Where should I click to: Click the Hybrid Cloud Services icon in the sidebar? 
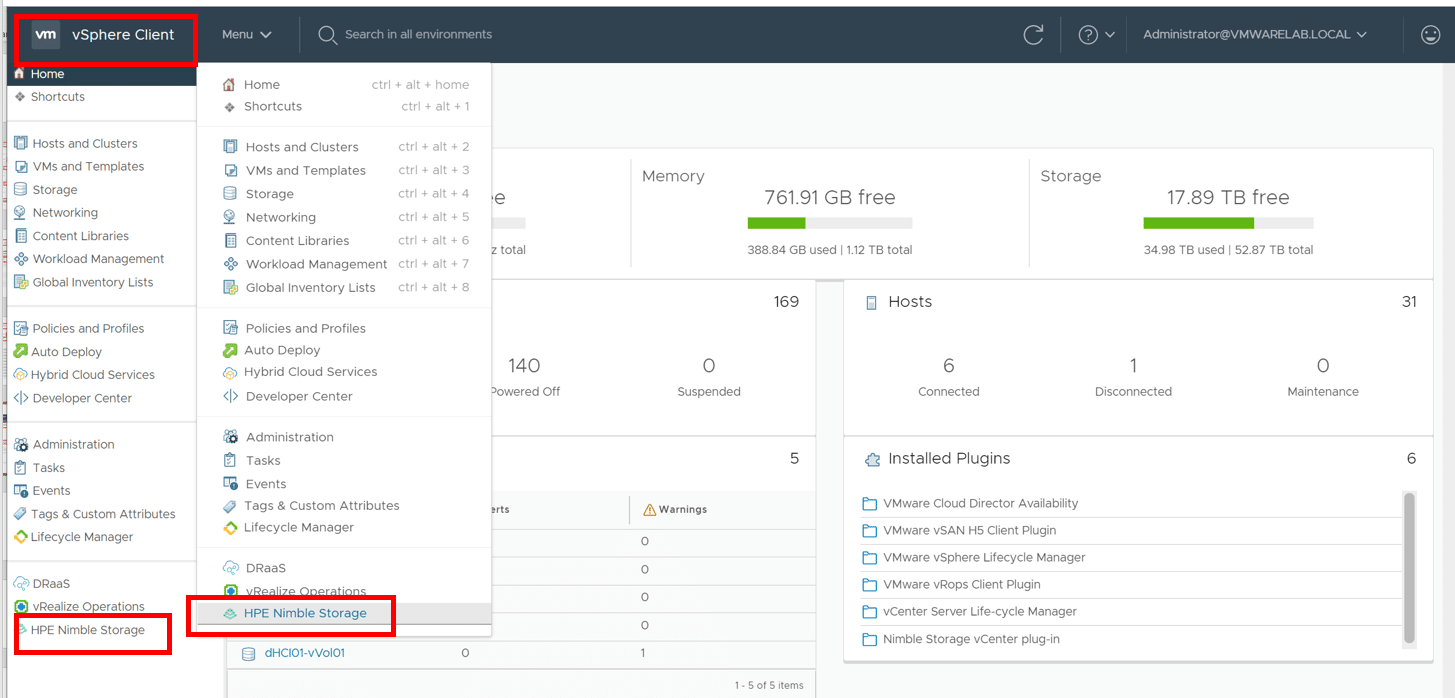point(21,375)
